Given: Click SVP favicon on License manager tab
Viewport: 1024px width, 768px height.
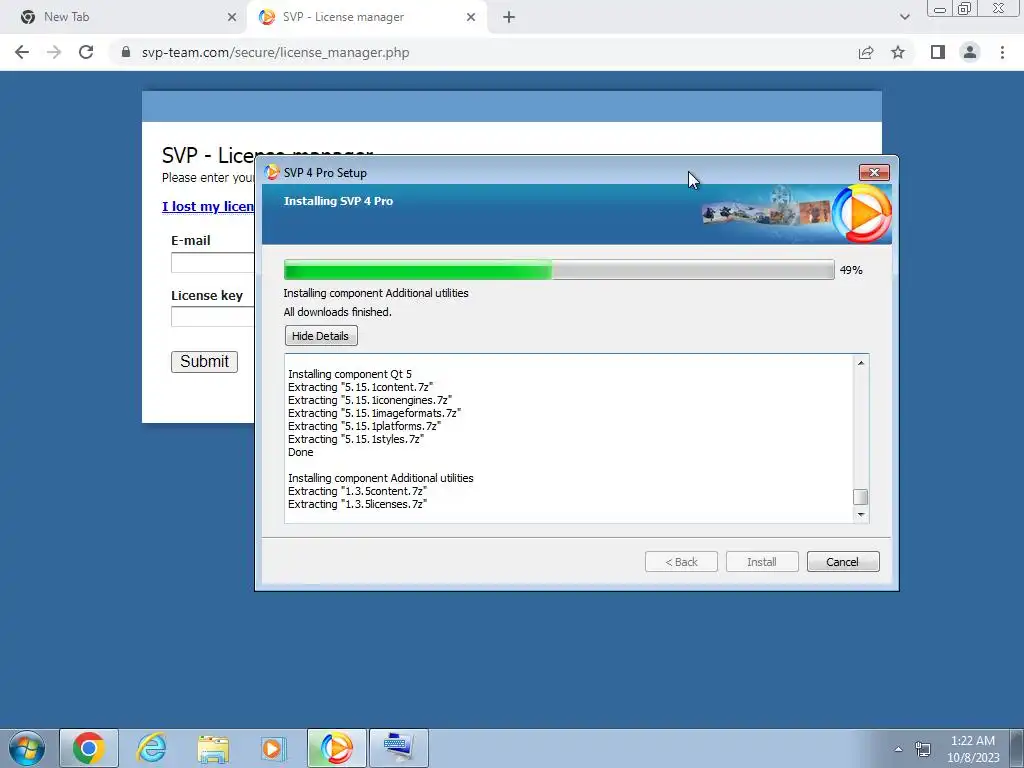Looking at the screenshot, I should [x=266, y=17].
